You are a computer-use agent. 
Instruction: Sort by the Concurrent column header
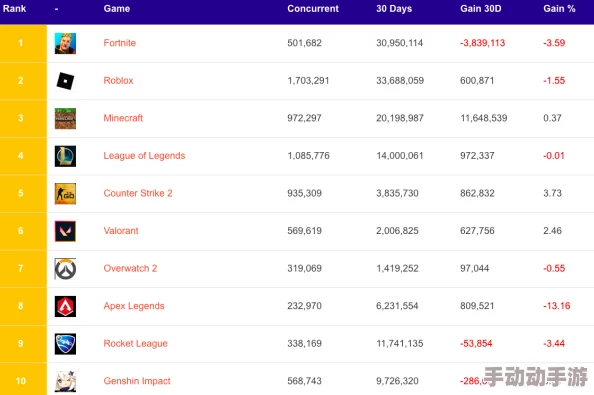(x=313, y=9)
